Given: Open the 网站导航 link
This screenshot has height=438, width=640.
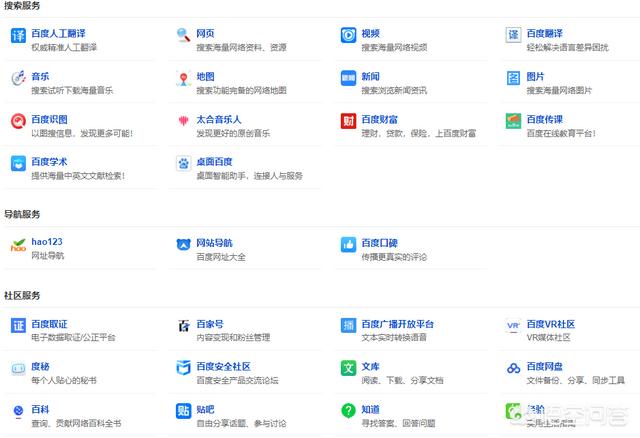Looking at the screenshot, I should pos(214,243).
